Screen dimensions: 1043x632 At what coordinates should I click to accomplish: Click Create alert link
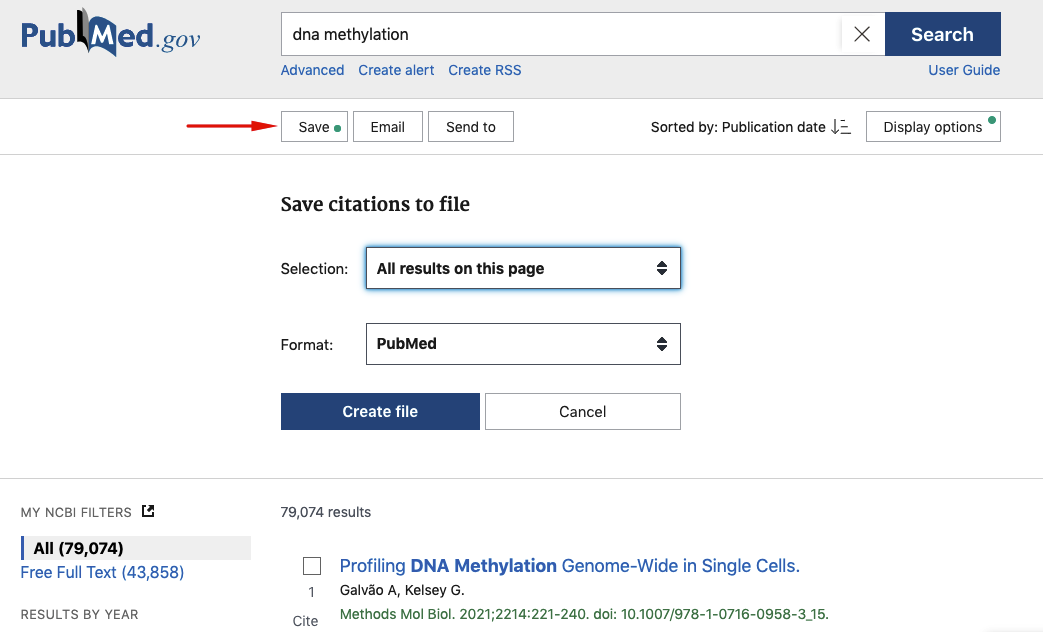point(396,70)
